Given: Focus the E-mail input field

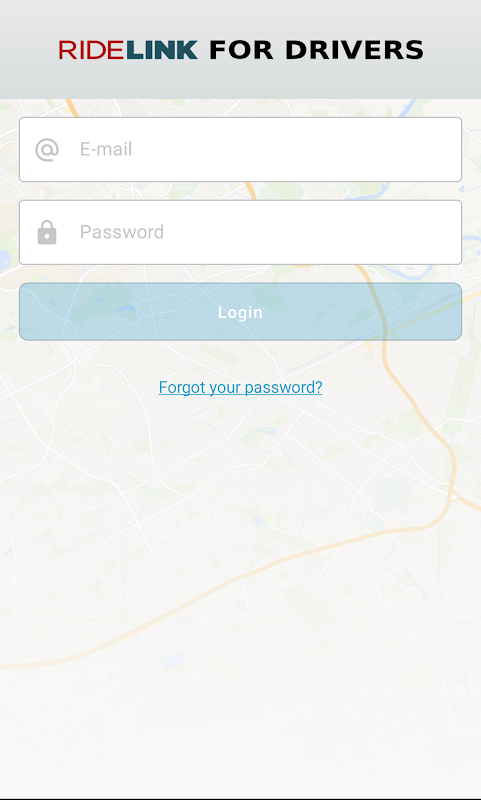Looking at the screenshot, I should [x=240, y=149].
